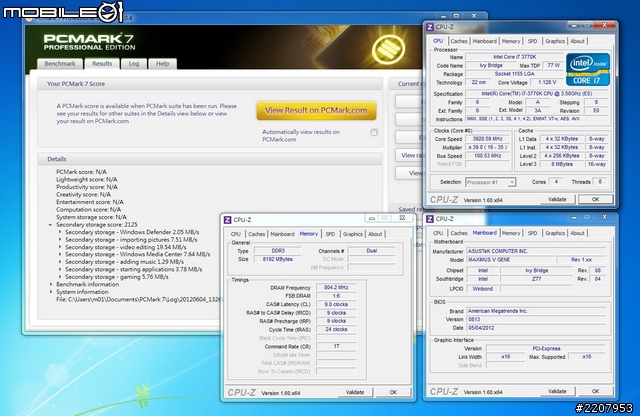This screenshot has height=416, width=640.
Task: Click the Core Speed 3920.59 MHz value
Action: (x=487, y=139)
